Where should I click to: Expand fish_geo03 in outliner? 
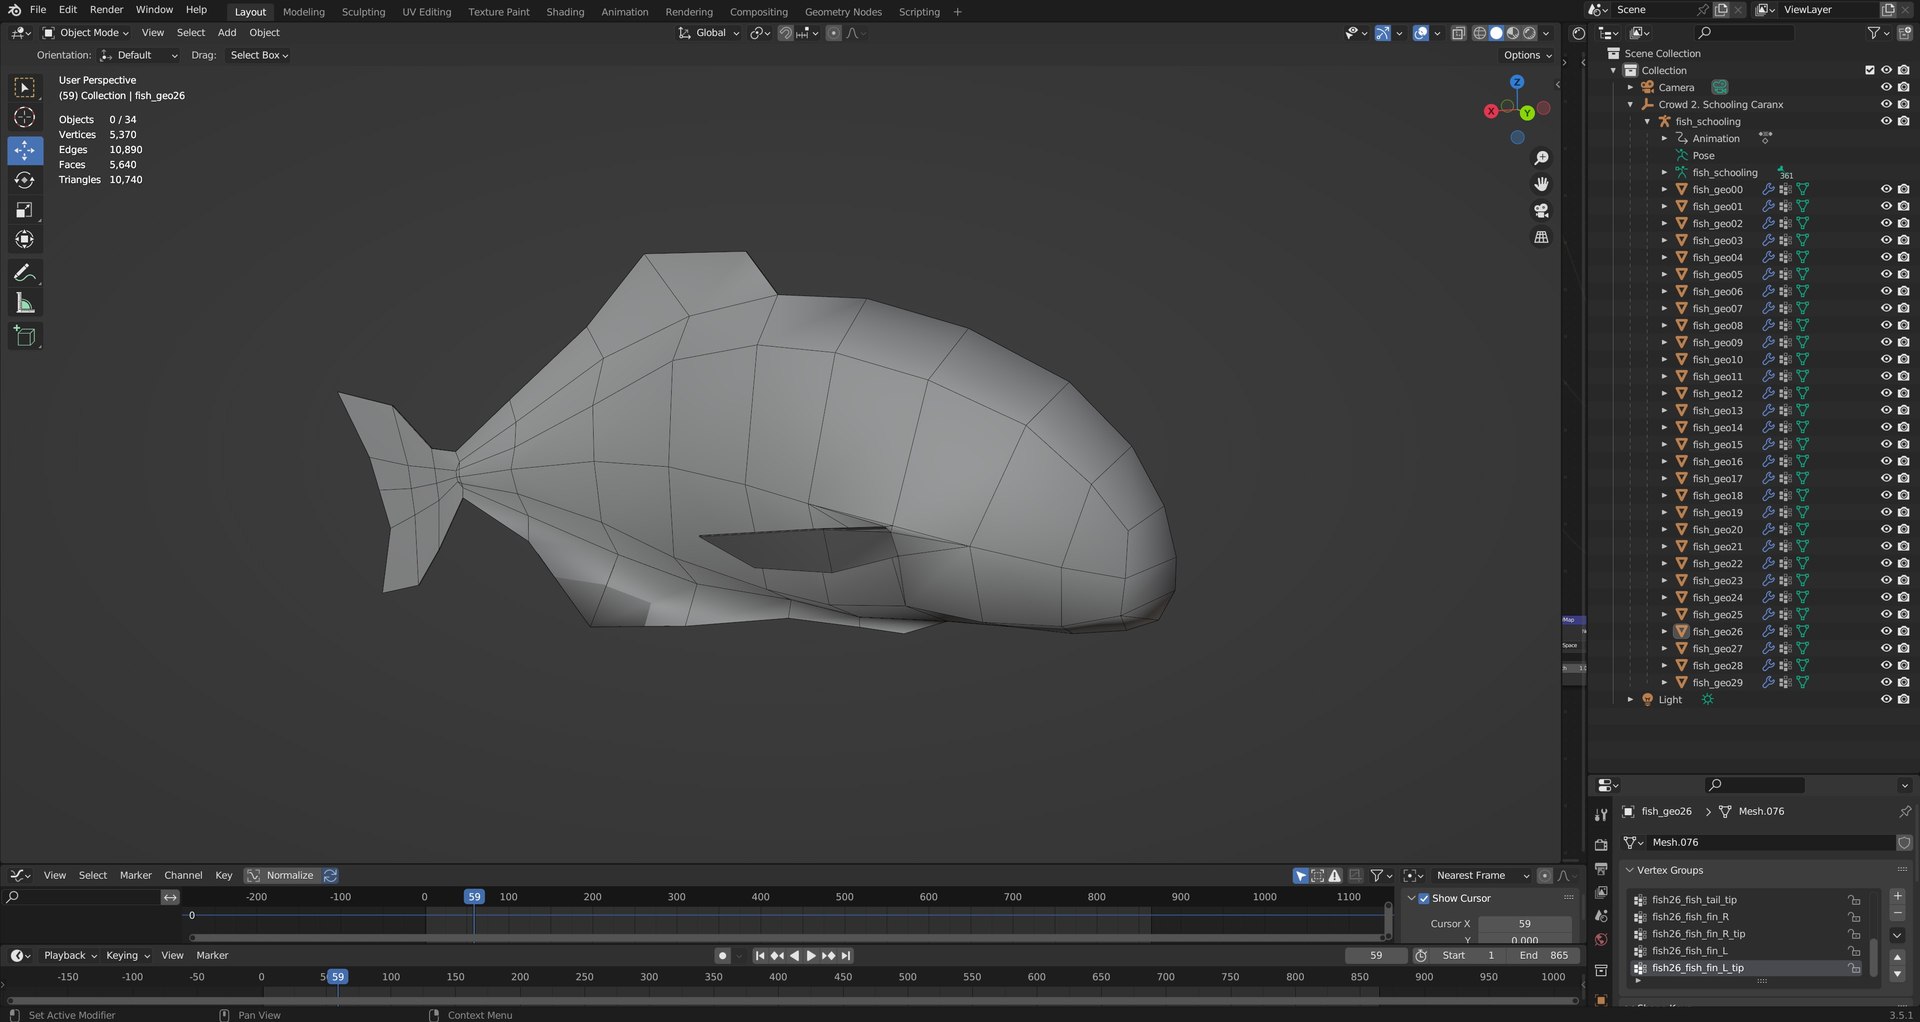tap(1664, 240)
